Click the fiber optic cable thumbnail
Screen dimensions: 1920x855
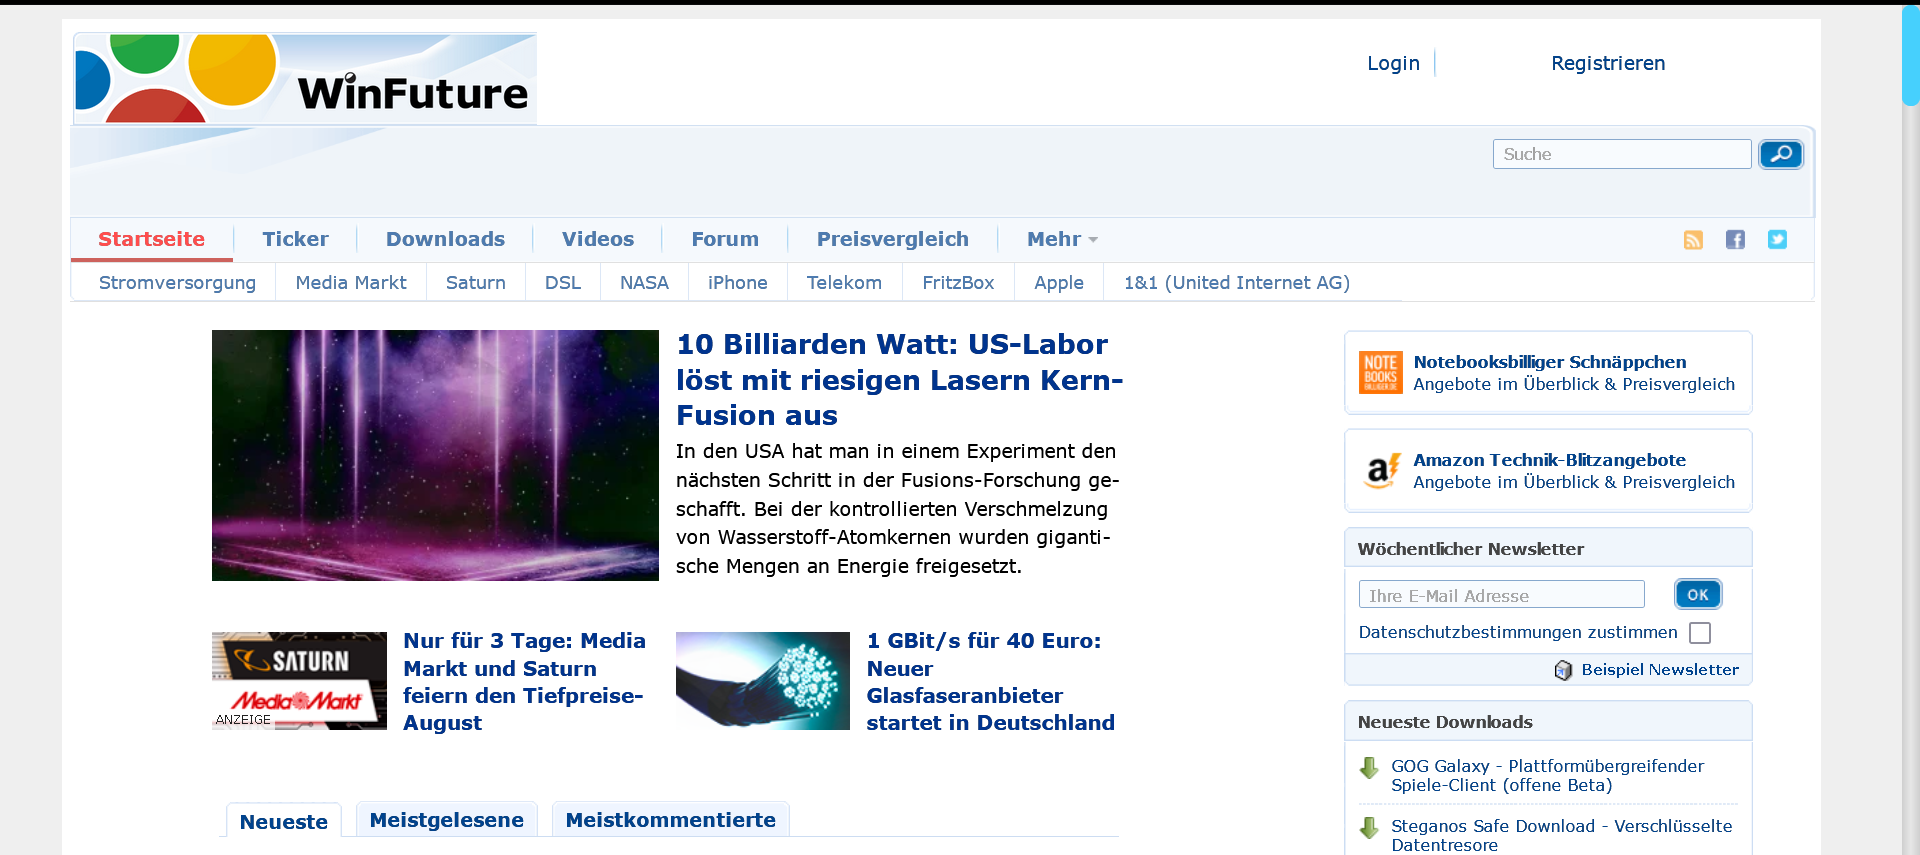coord(763,681)
